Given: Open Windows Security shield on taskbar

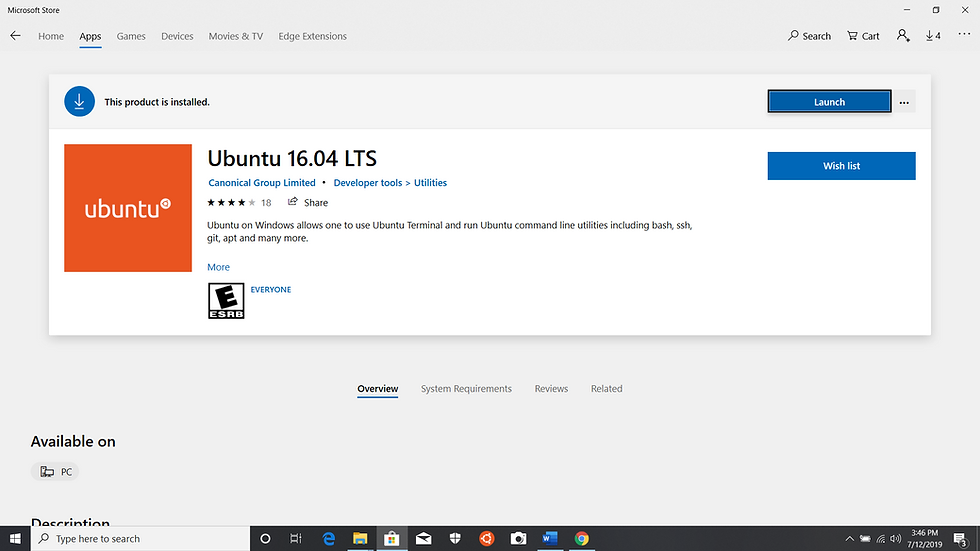Looking at the screenshot, I should click(455, 539).
